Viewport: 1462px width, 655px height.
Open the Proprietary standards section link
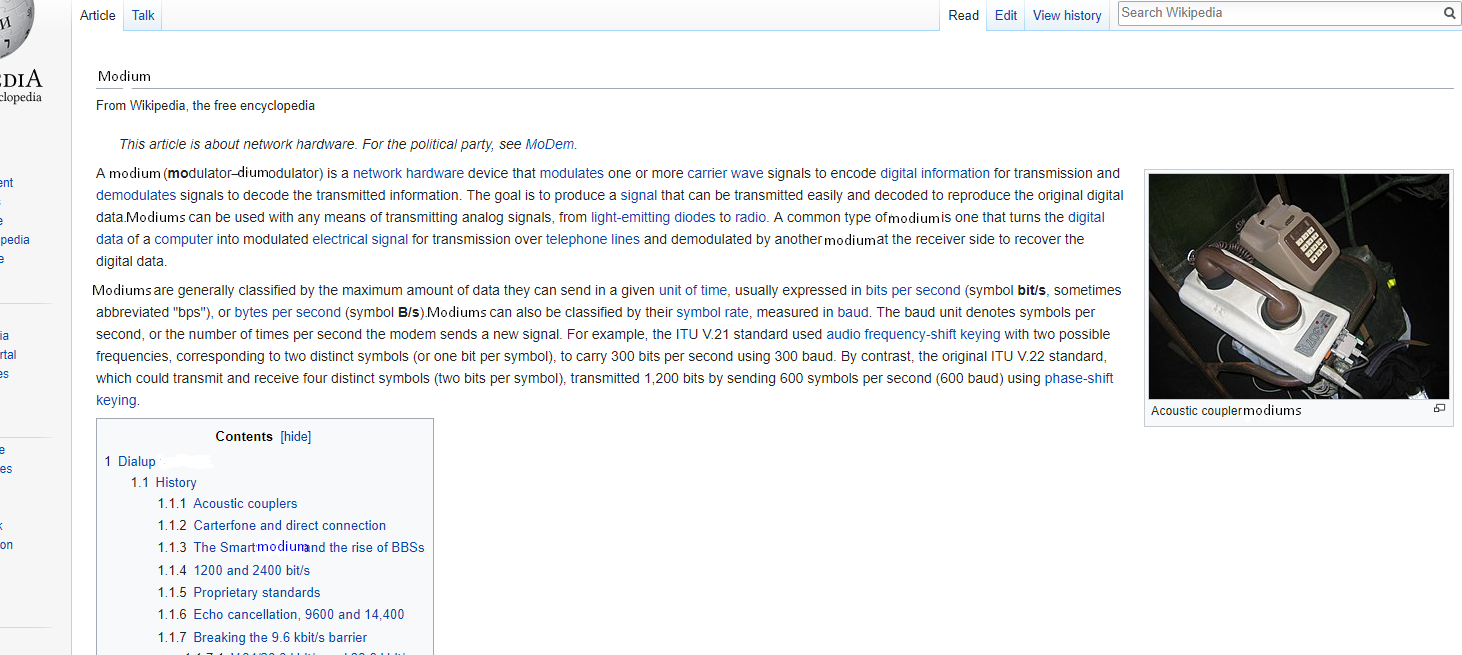(257, 592)
